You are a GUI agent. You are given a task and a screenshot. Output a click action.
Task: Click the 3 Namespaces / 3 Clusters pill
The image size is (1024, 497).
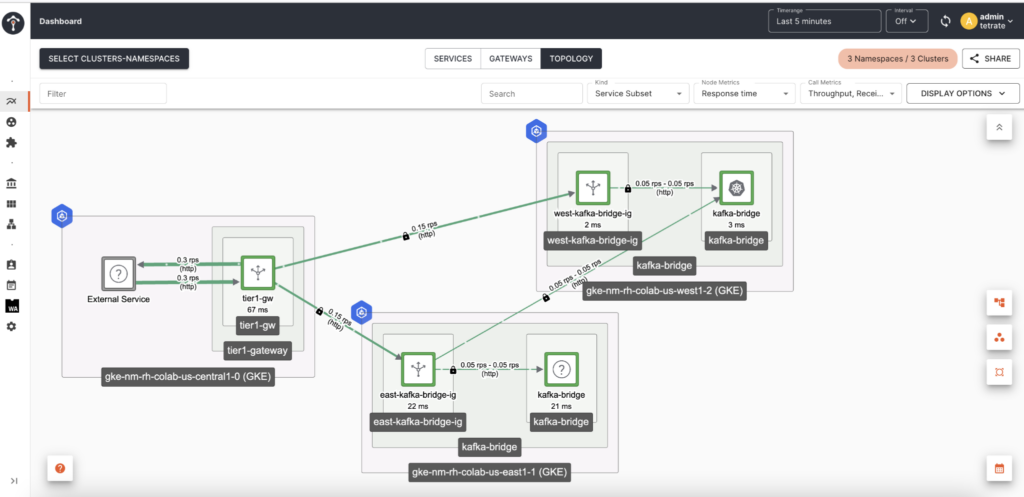(x=897, y=59)
